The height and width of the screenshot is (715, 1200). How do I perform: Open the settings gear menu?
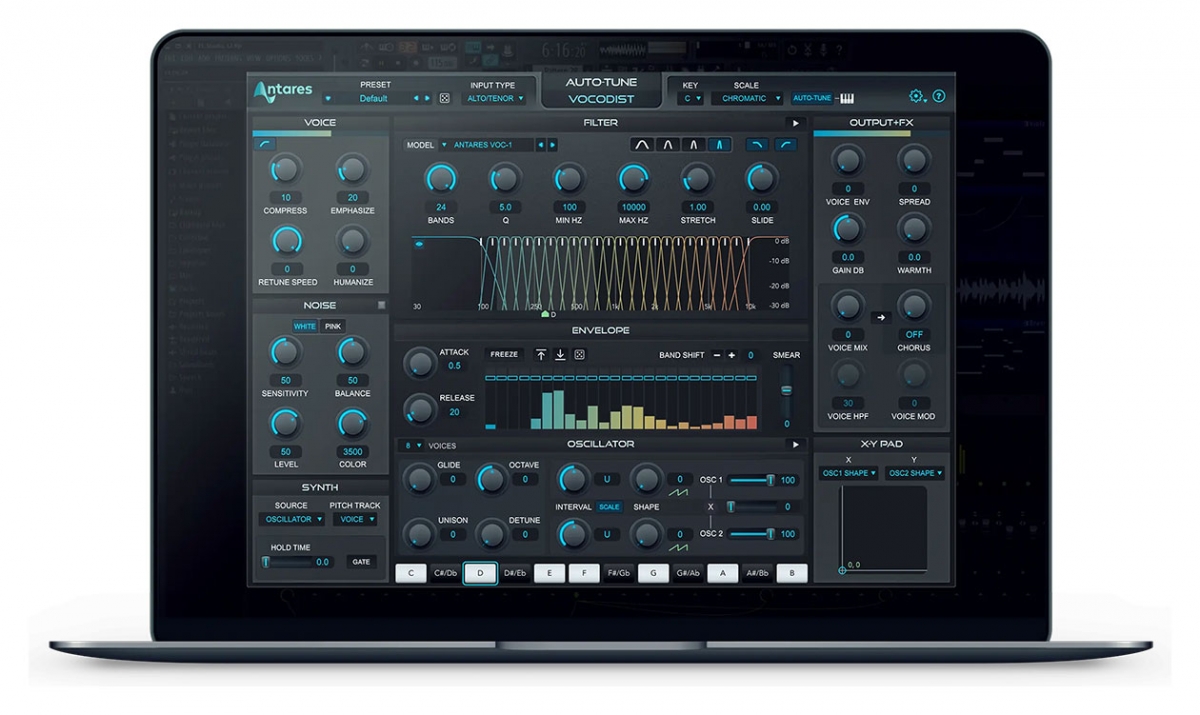[x=916, y=96]
